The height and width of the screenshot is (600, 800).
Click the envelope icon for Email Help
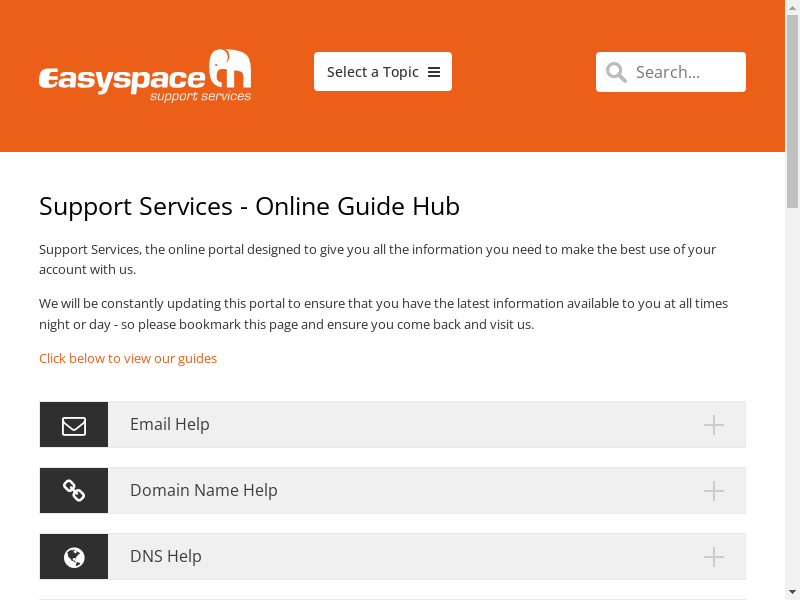pyautogui.click(x=74, y=425)
